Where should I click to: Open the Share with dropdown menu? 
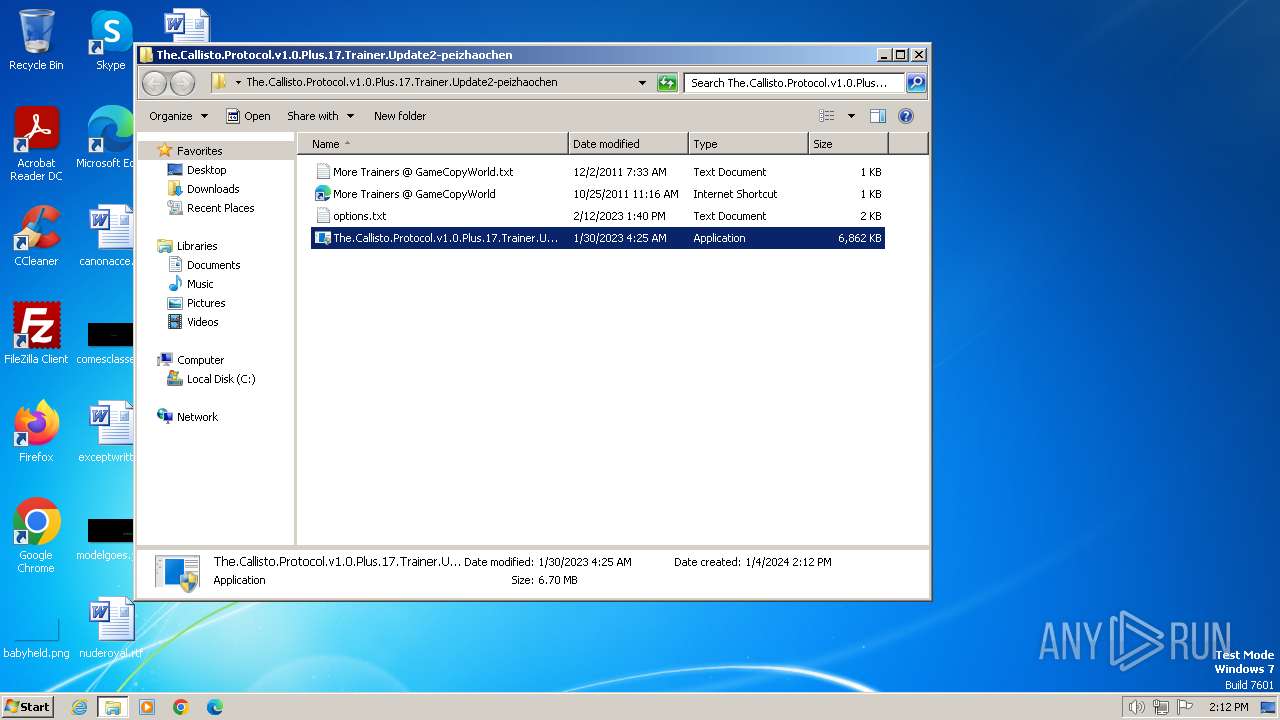tap(320, 116)
